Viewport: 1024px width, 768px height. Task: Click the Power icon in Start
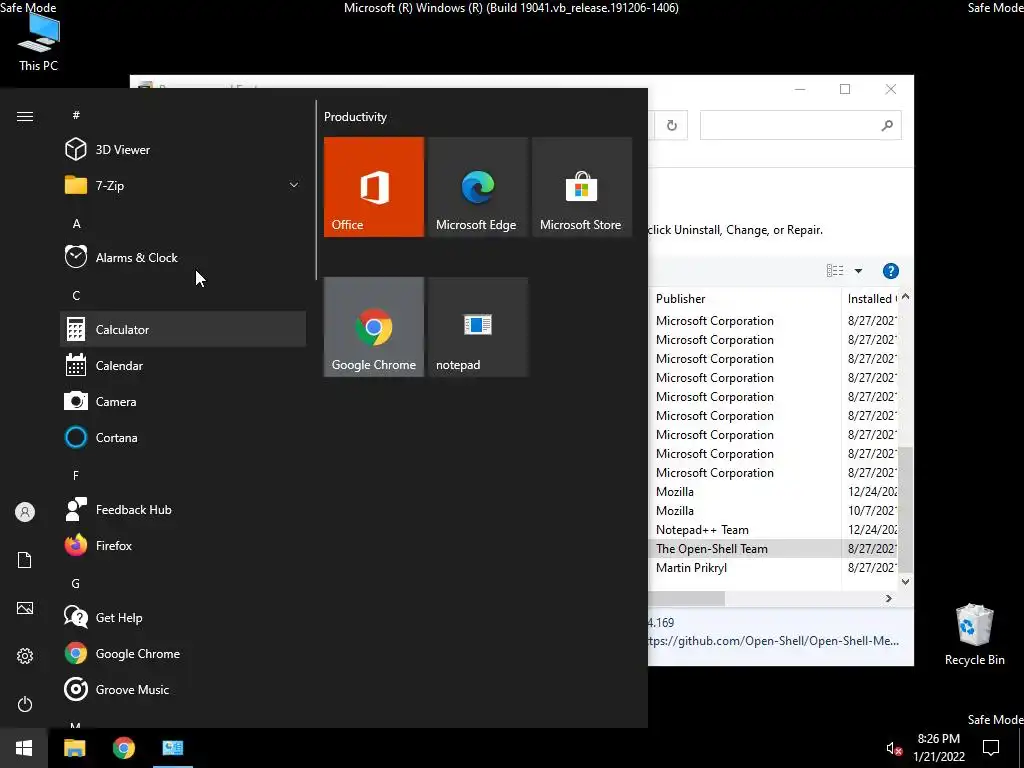click(25, 704)
